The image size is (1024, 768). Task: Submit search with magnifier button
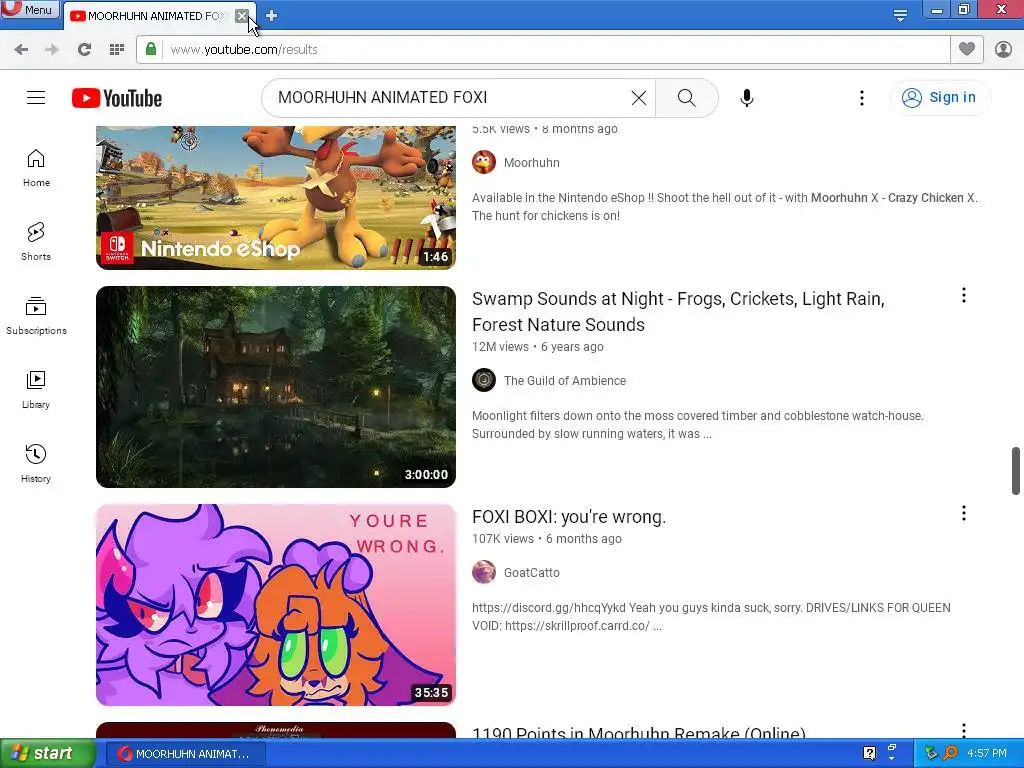pos(686,98)
